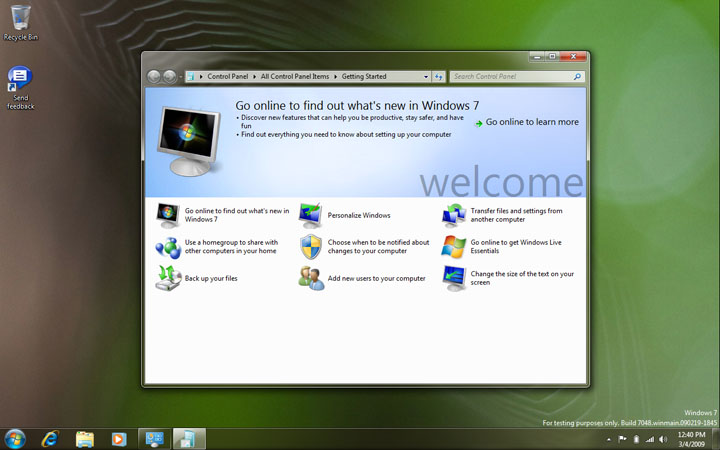Open Add new users to your computer
The height and width of the screenshot is (450, 720).
[x=377, y=278]
